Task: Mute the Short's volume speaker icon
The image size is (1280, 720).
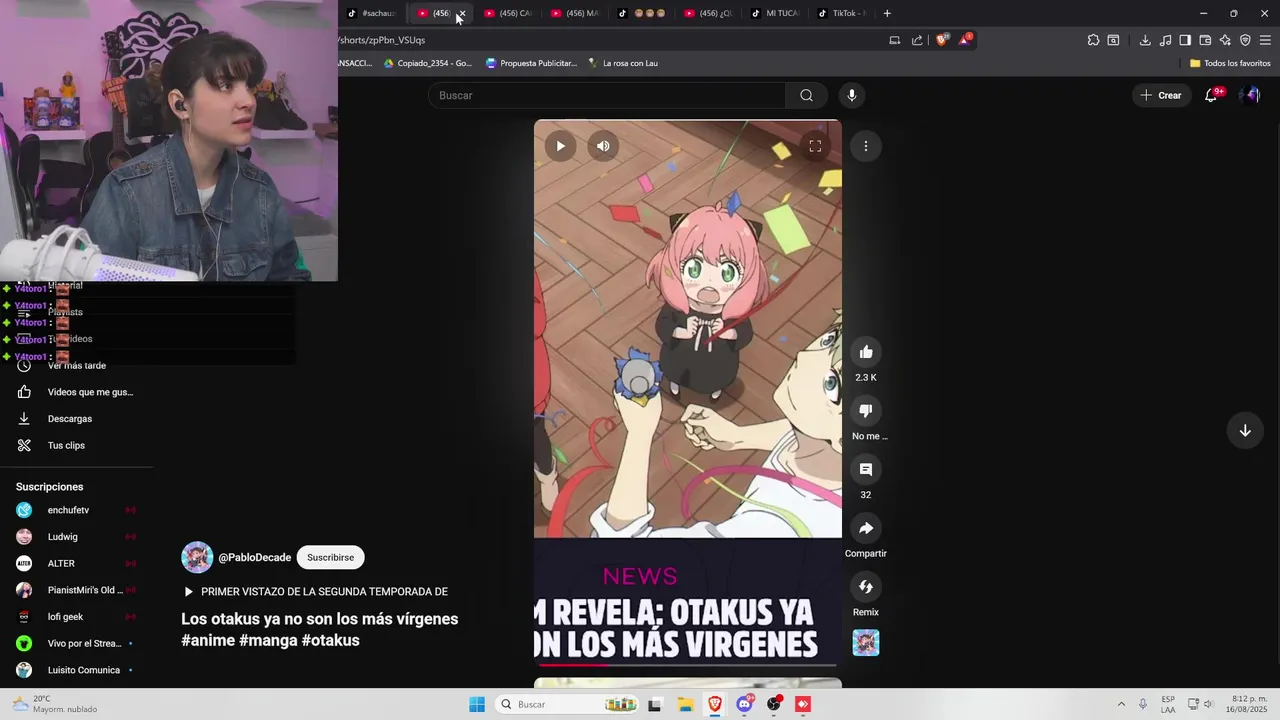Action: point(603,146)
